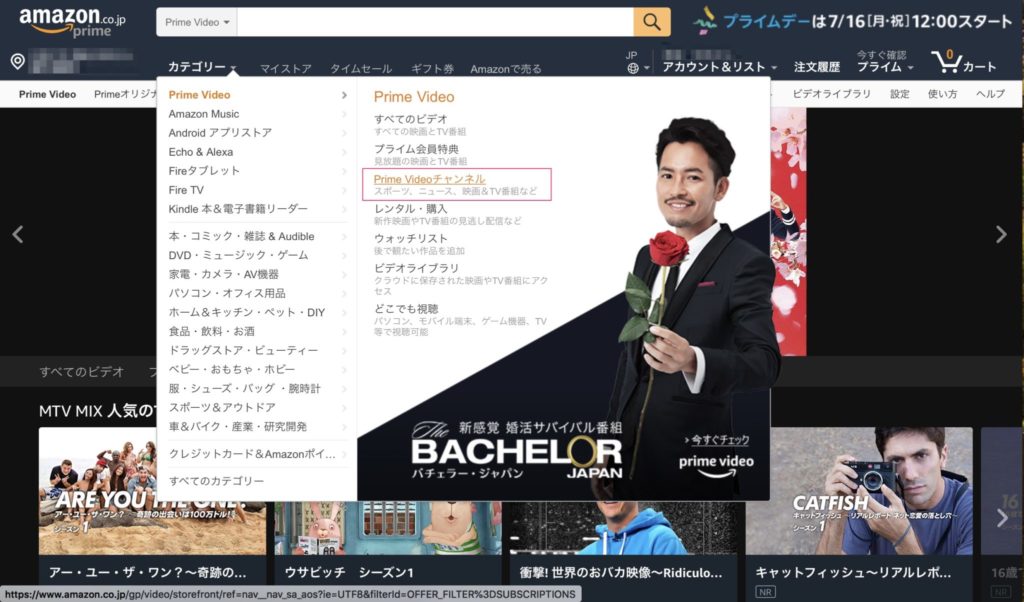Go to next banner with right arrow
The width and height of the screenshot is (1024, 602).
click(1000, 234)
